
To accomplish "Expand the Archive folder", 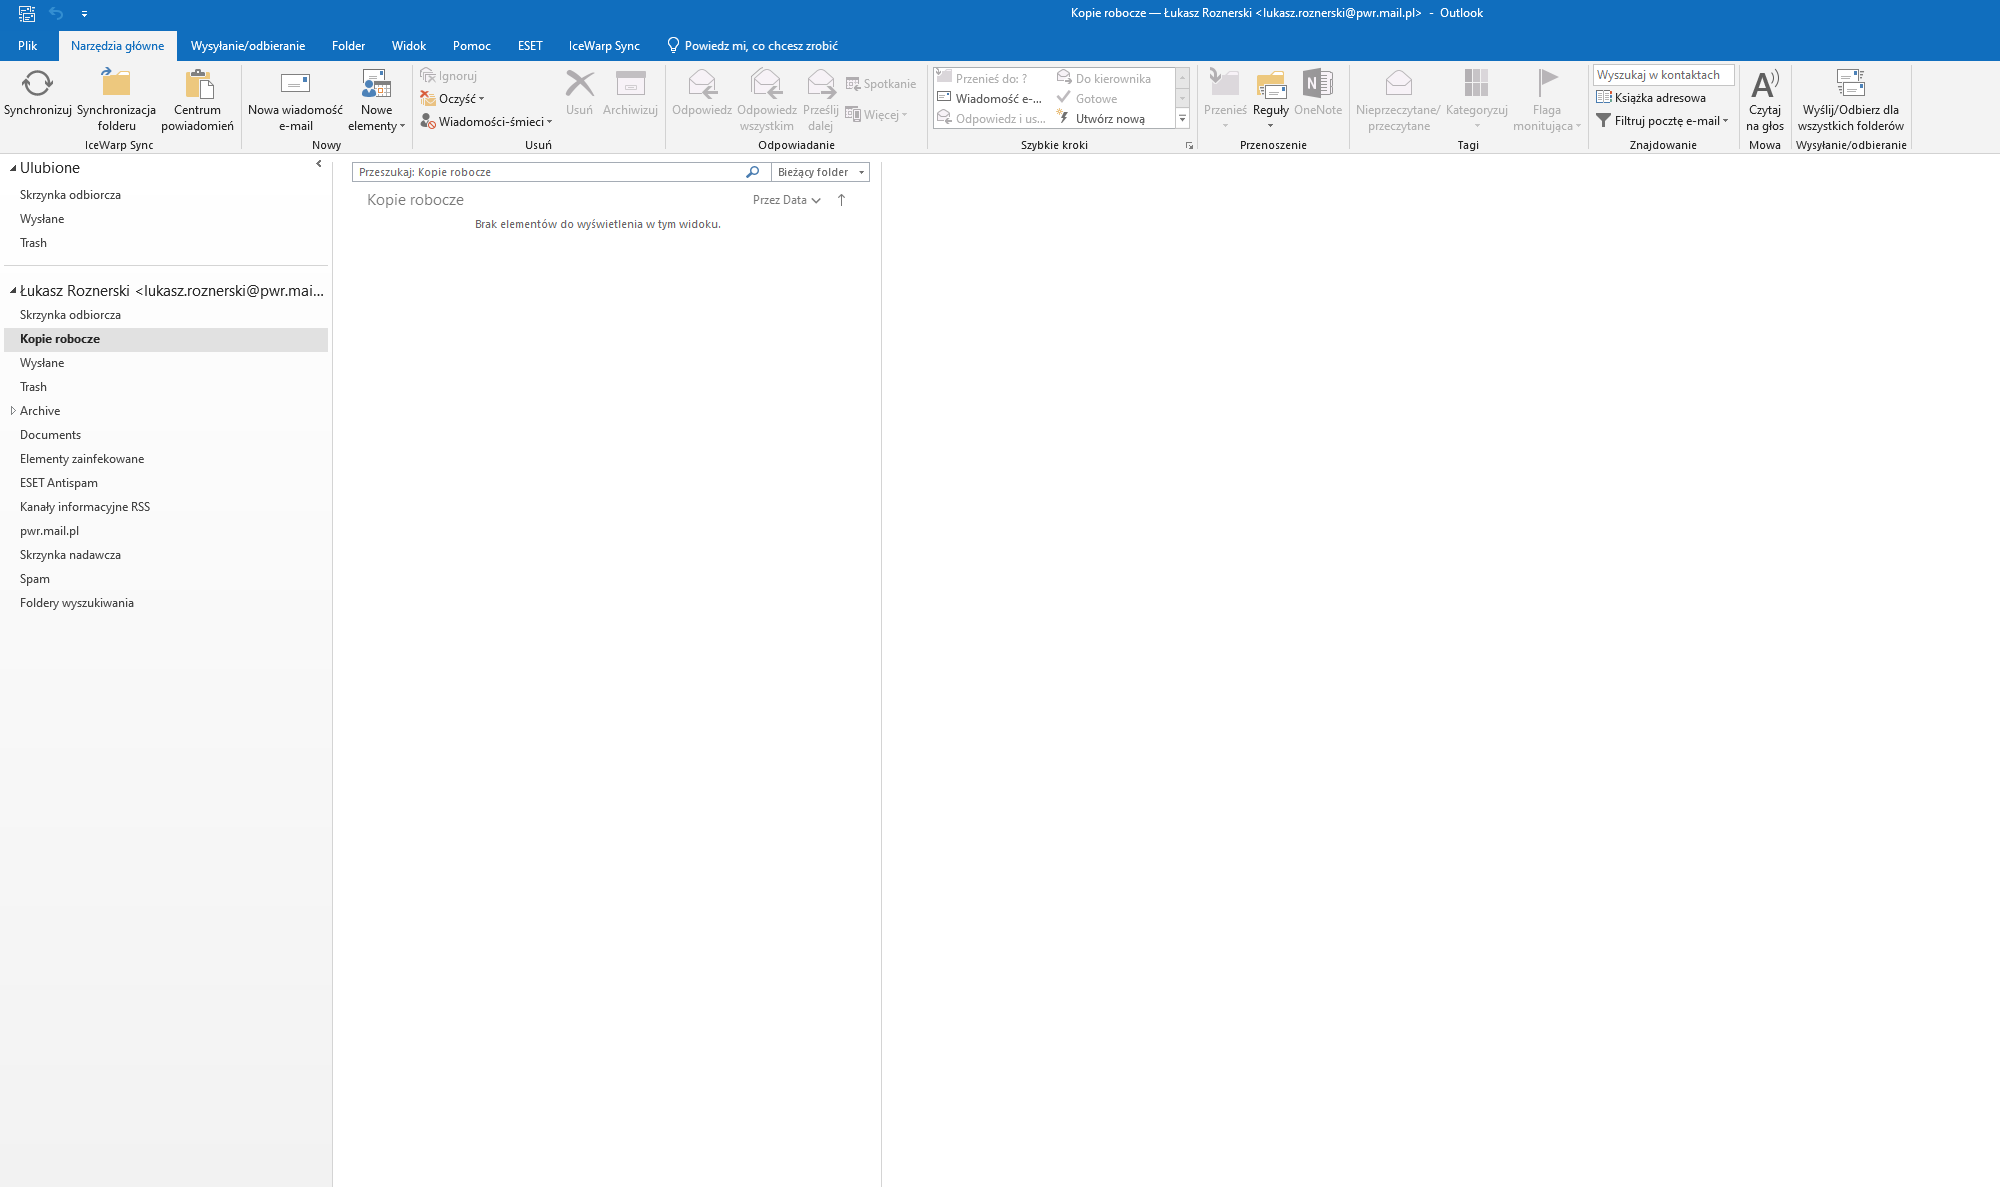I will [x=13, y=411].
